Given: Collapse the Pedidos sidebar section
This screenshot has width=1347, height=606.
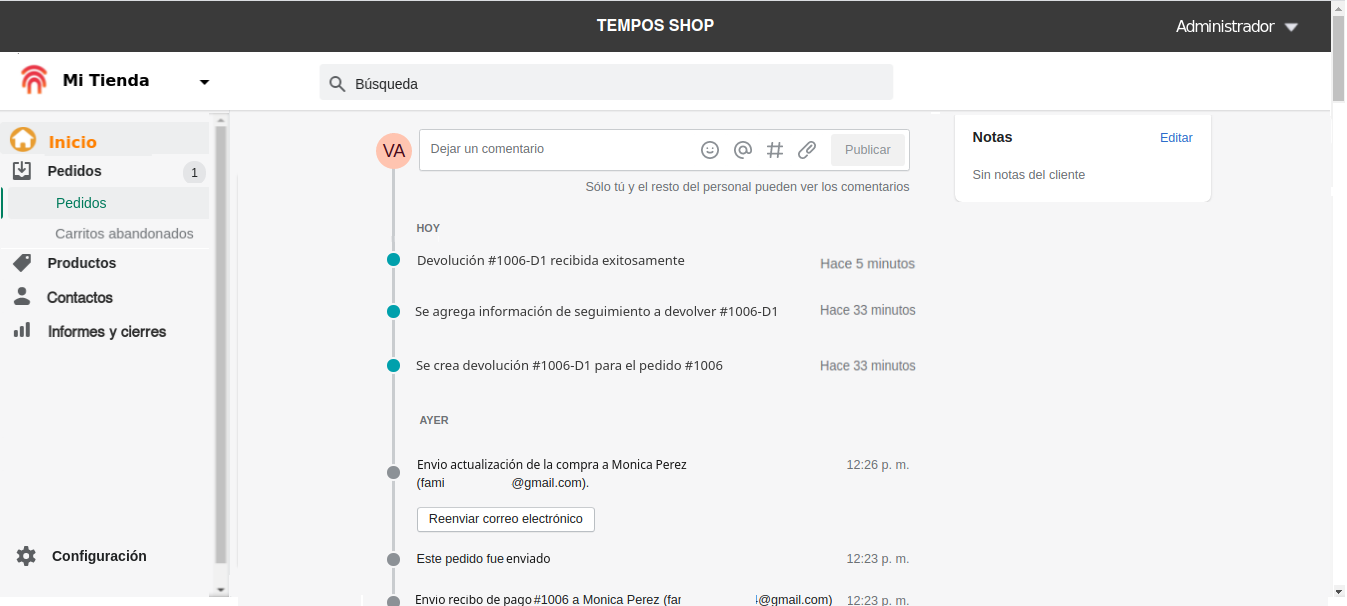Looking at the screenshot, I should (x=74, y=171).
